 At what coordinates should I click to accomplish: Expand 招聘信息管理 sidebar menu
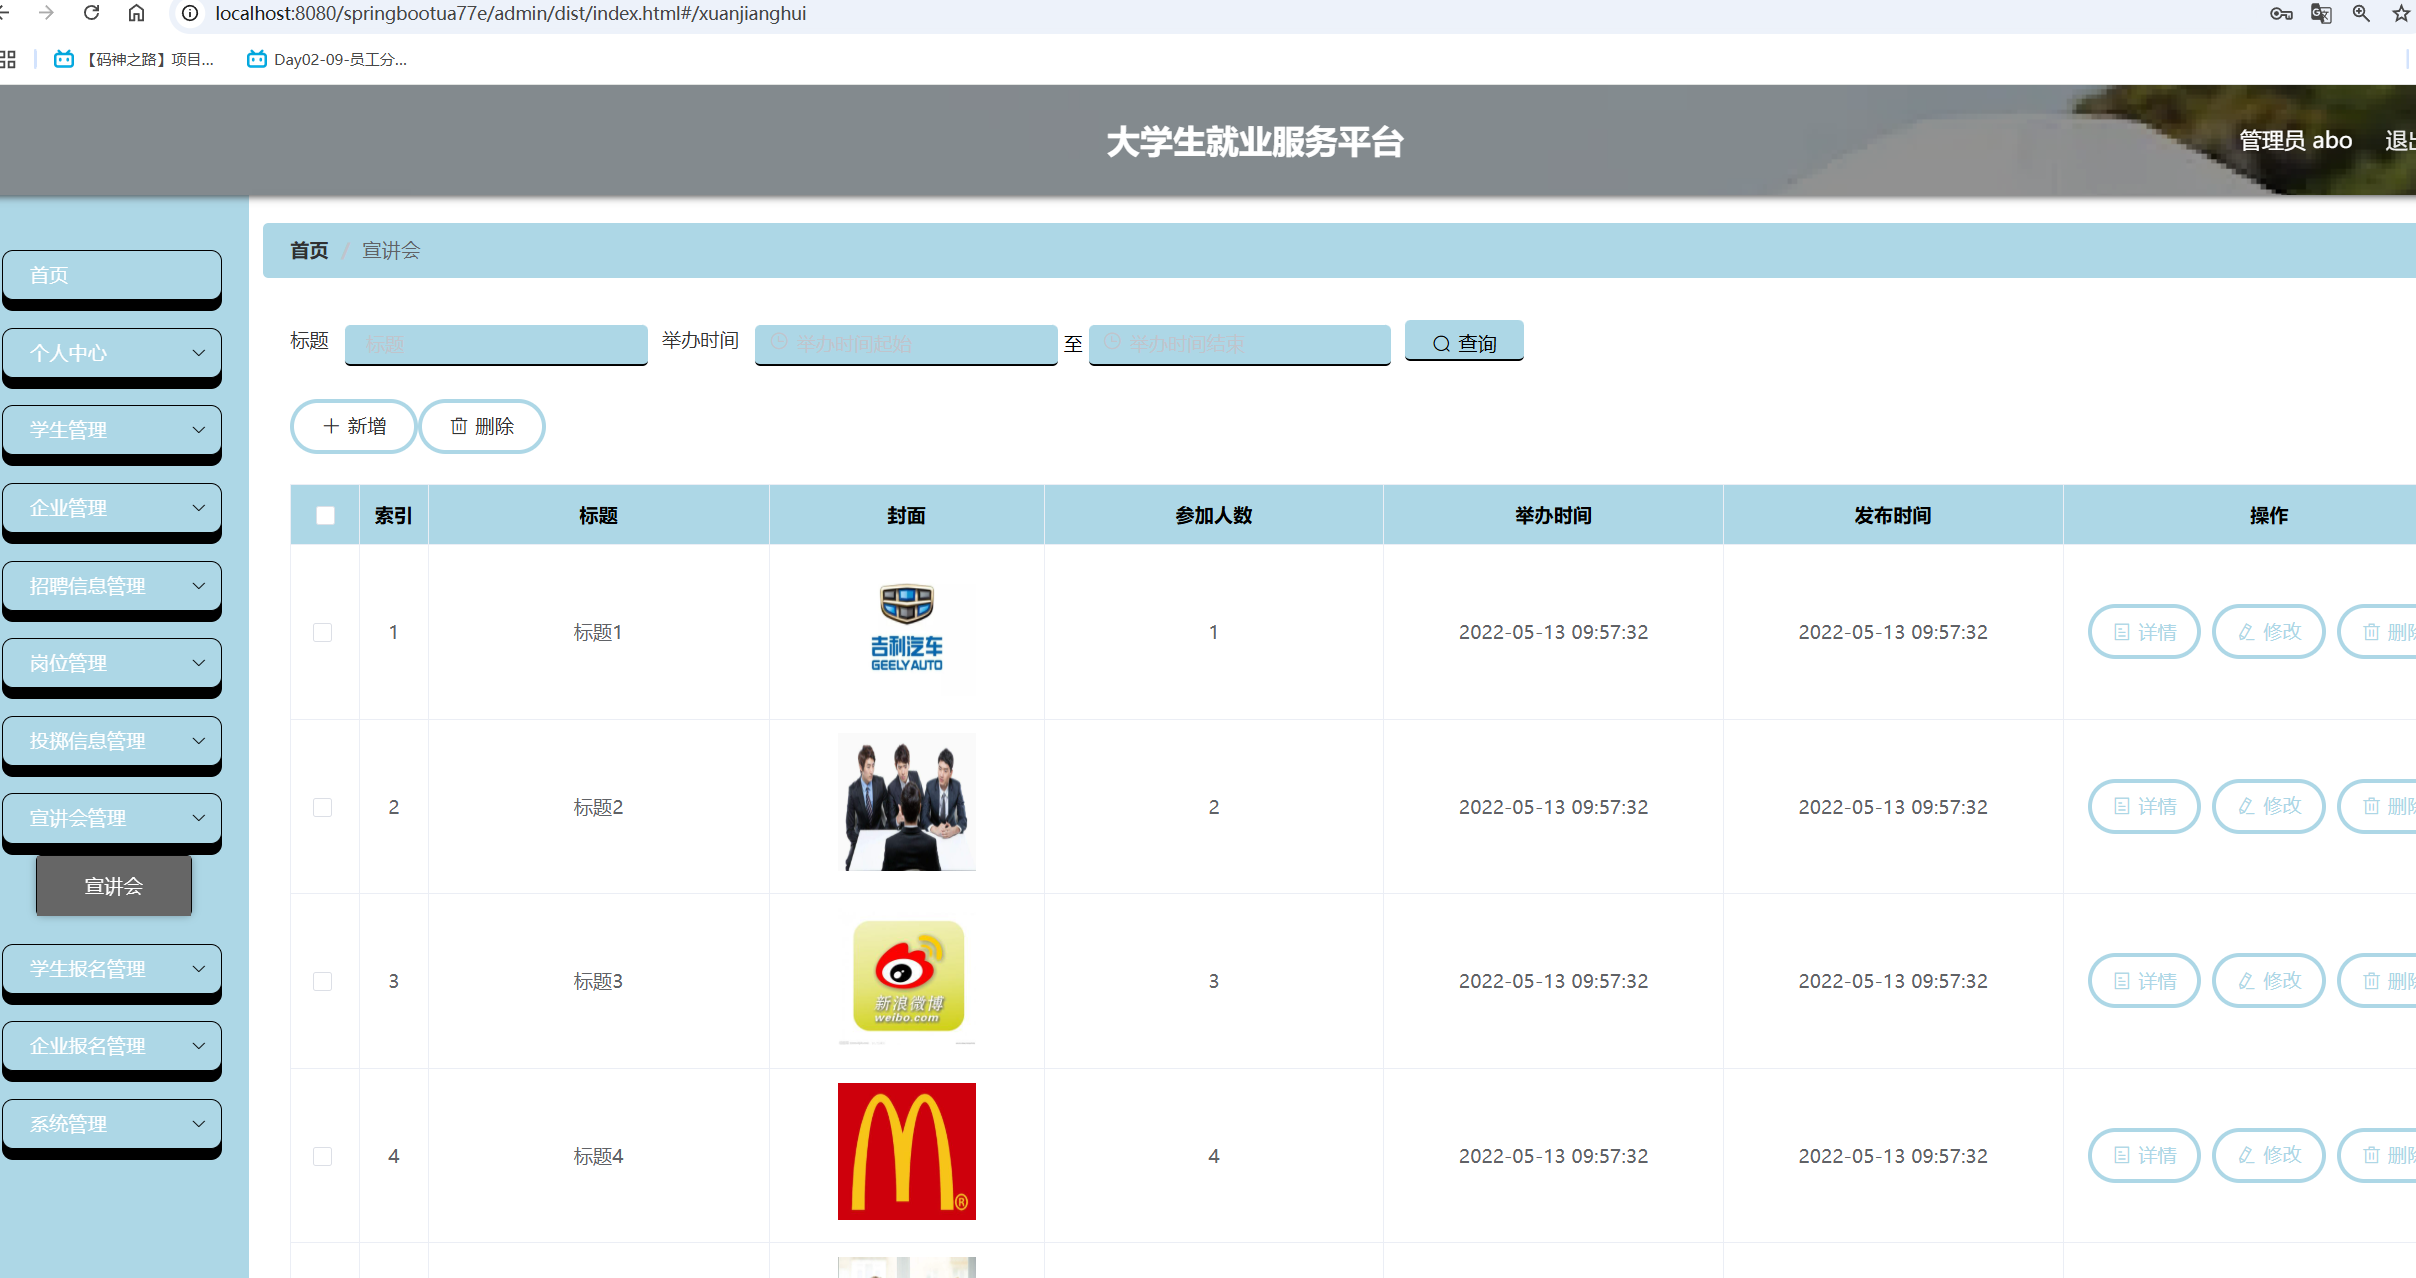112,586
